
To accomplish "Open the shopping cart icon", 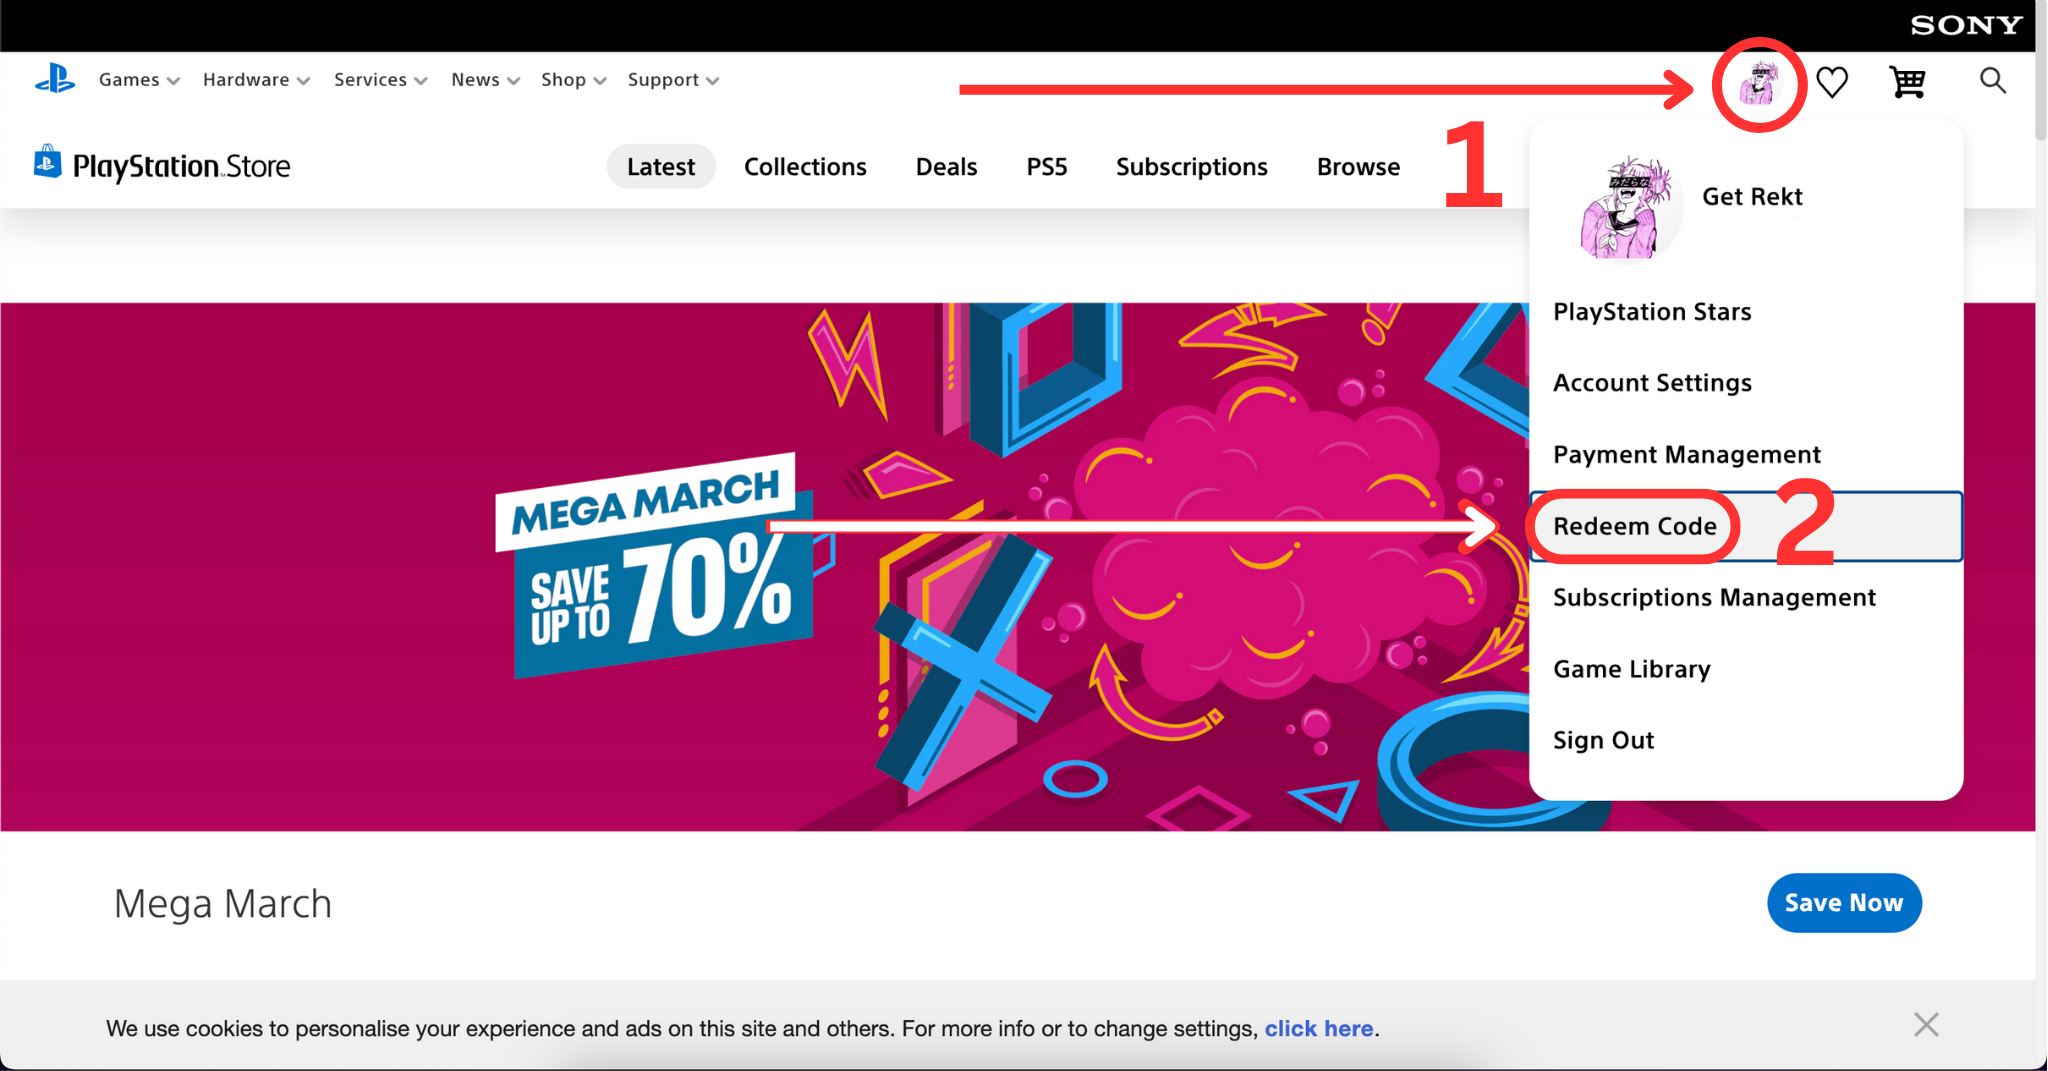I will pos(1907,82).
